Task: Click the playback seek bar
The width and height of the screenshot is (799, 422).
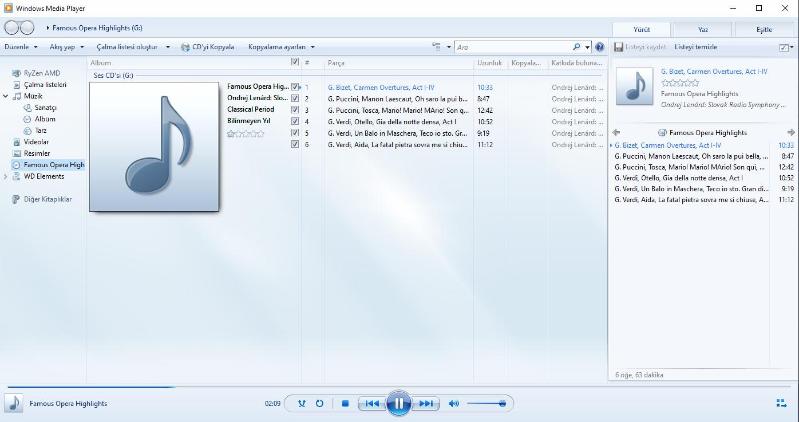Action: [x=399, y=387]
